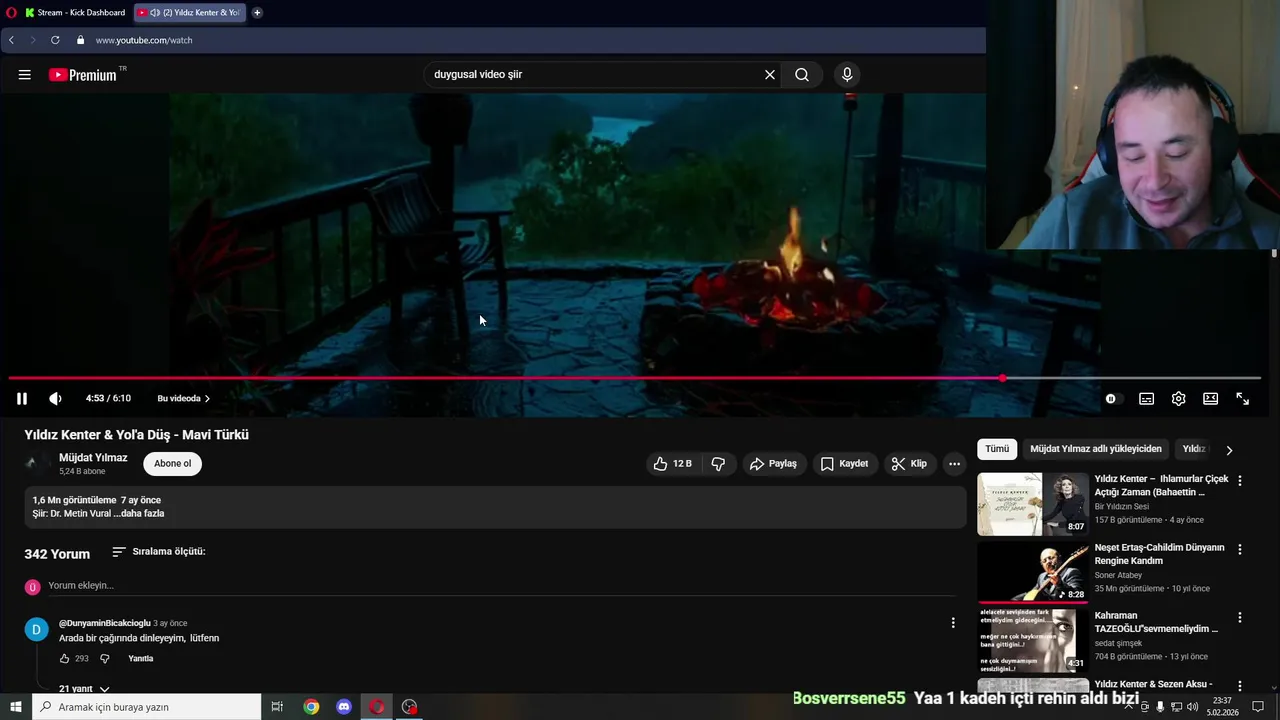
Task: Open the YouTube hamburger guide menu
Action: pos(25,75)
